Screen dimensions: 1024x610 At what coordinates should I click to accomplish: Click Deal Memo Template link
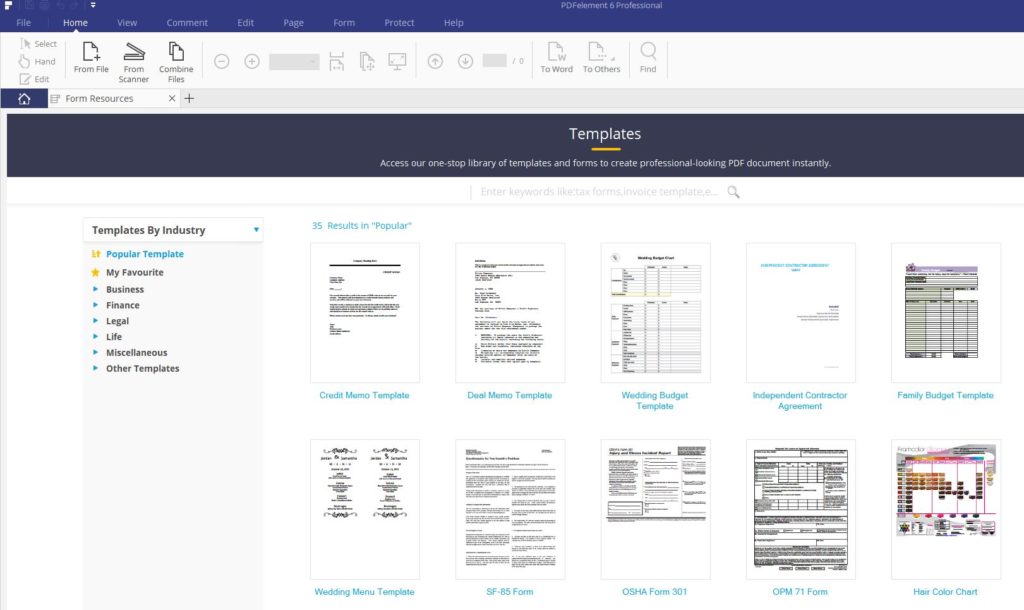click(x=509, y=395)
